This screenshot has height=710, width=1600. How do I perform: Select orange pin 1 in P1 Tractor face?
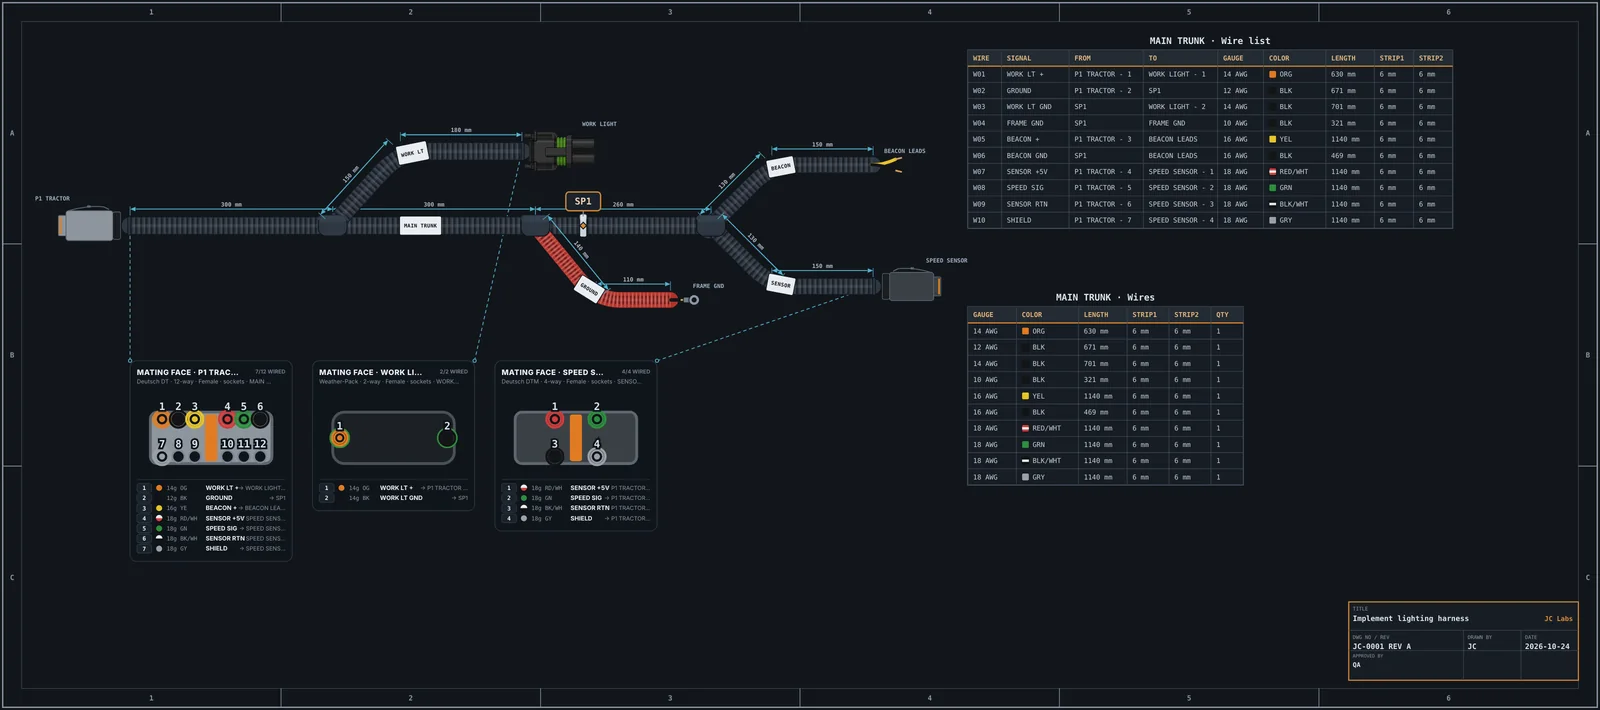[x=162, y=419]
